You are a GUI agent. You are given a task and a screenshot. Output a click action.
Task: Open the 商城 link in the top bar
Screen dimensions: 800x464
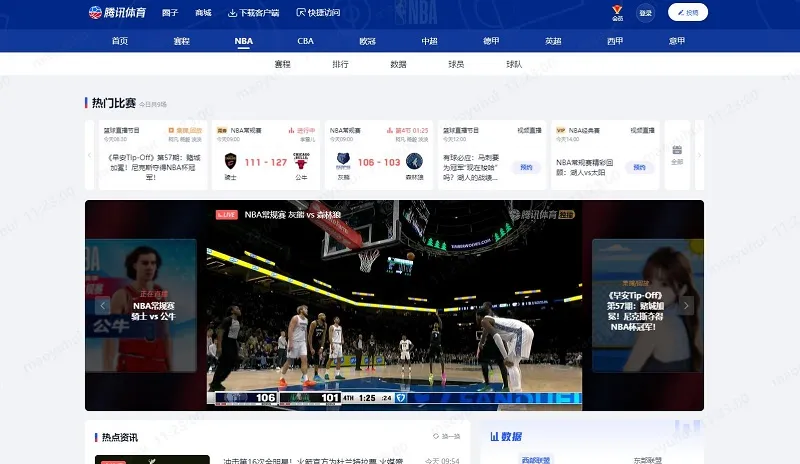tap(203, 13)
